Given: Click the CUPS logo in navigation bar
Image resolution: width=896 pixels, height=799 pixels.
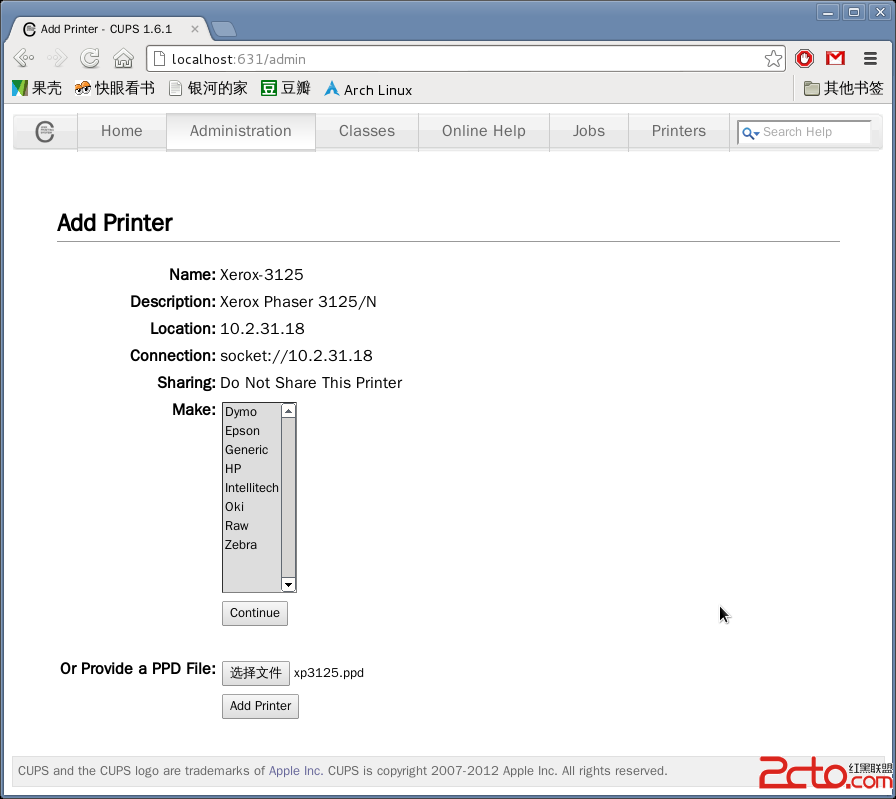Looking at the screenshot, I should point(45,131).
